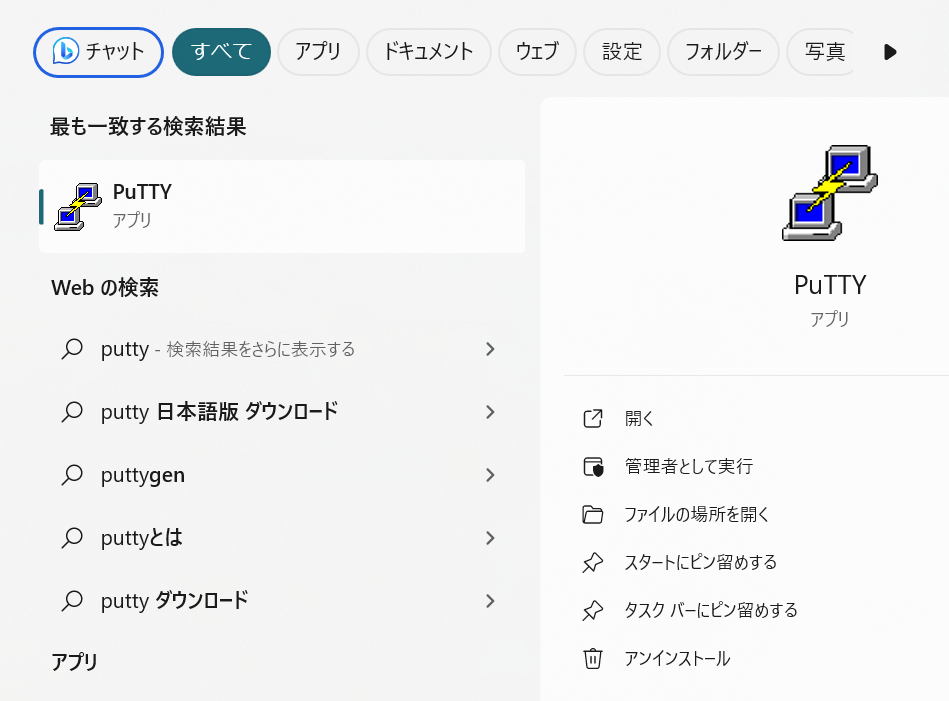Expand the chevron next to 'puttygen'

click(x=490, y=475)
